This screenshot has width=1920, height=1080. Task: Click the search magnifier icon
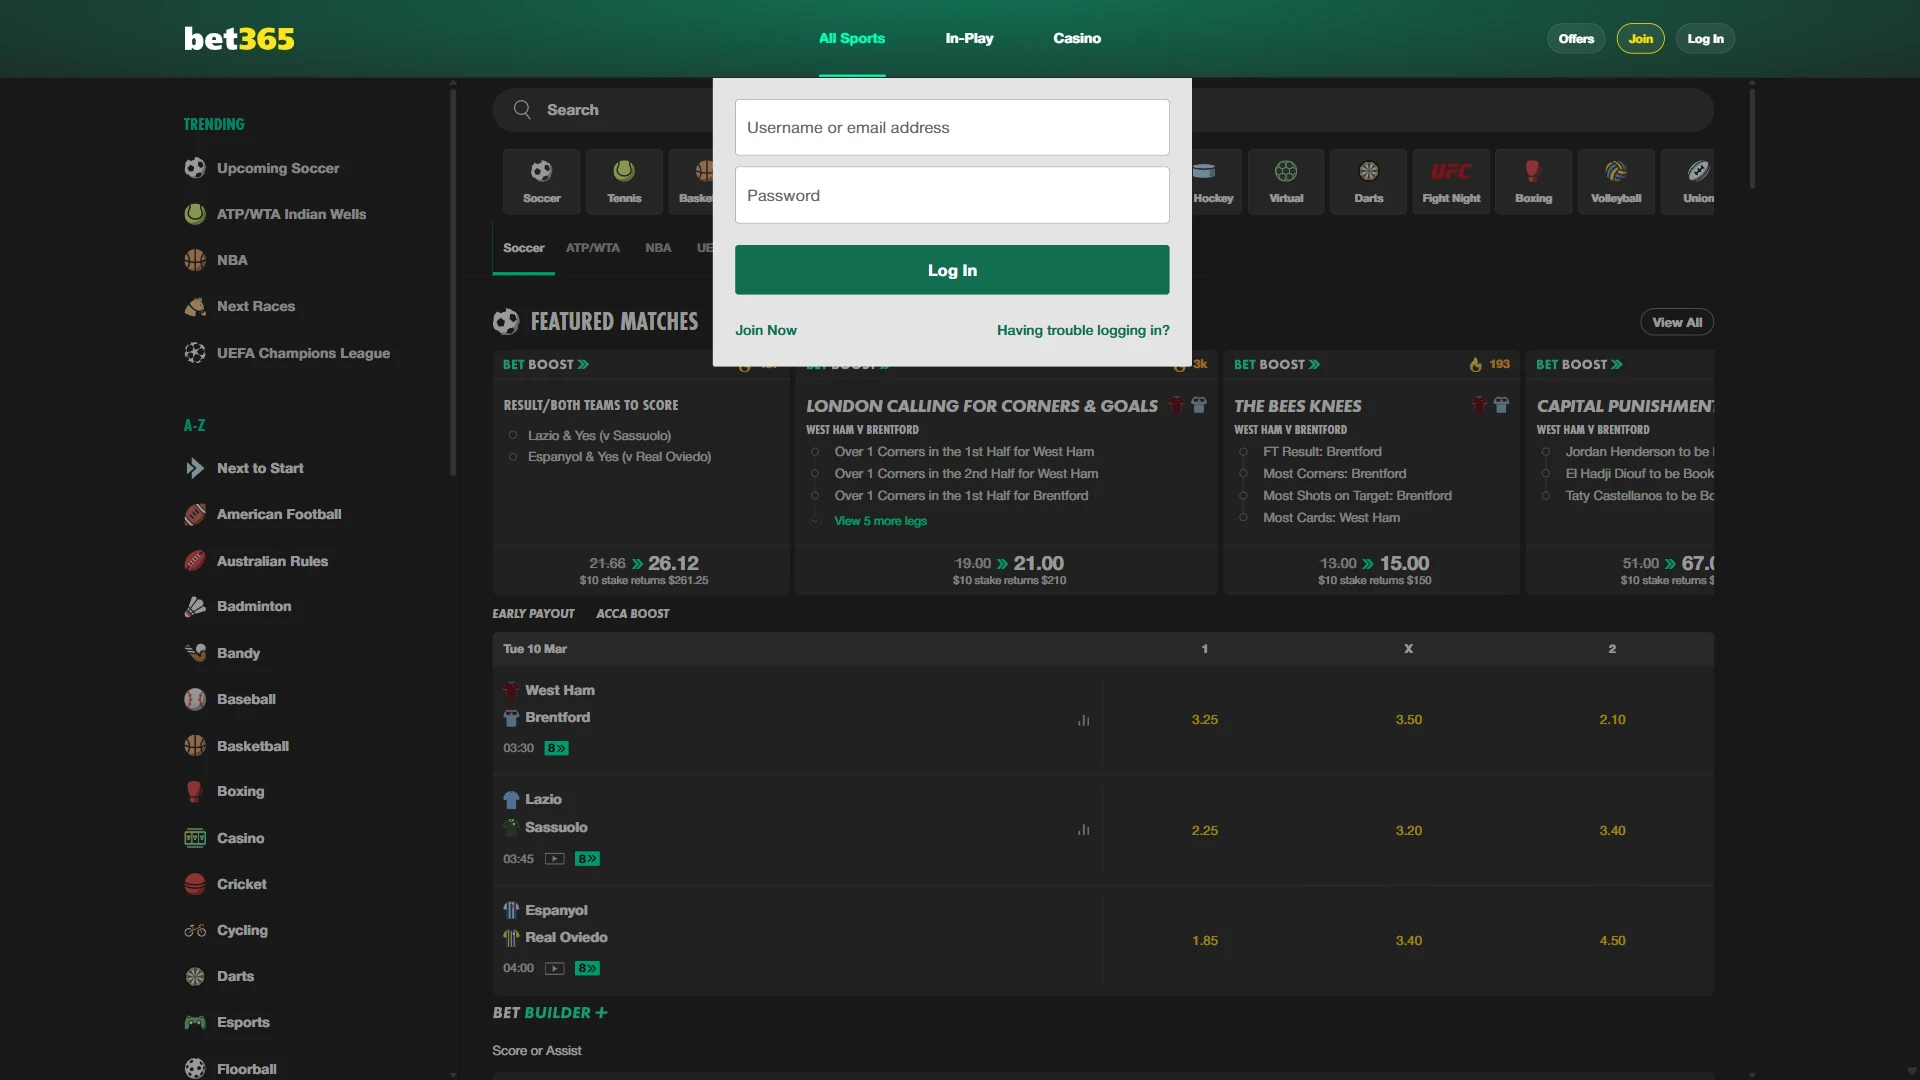(x=522, y=110)
